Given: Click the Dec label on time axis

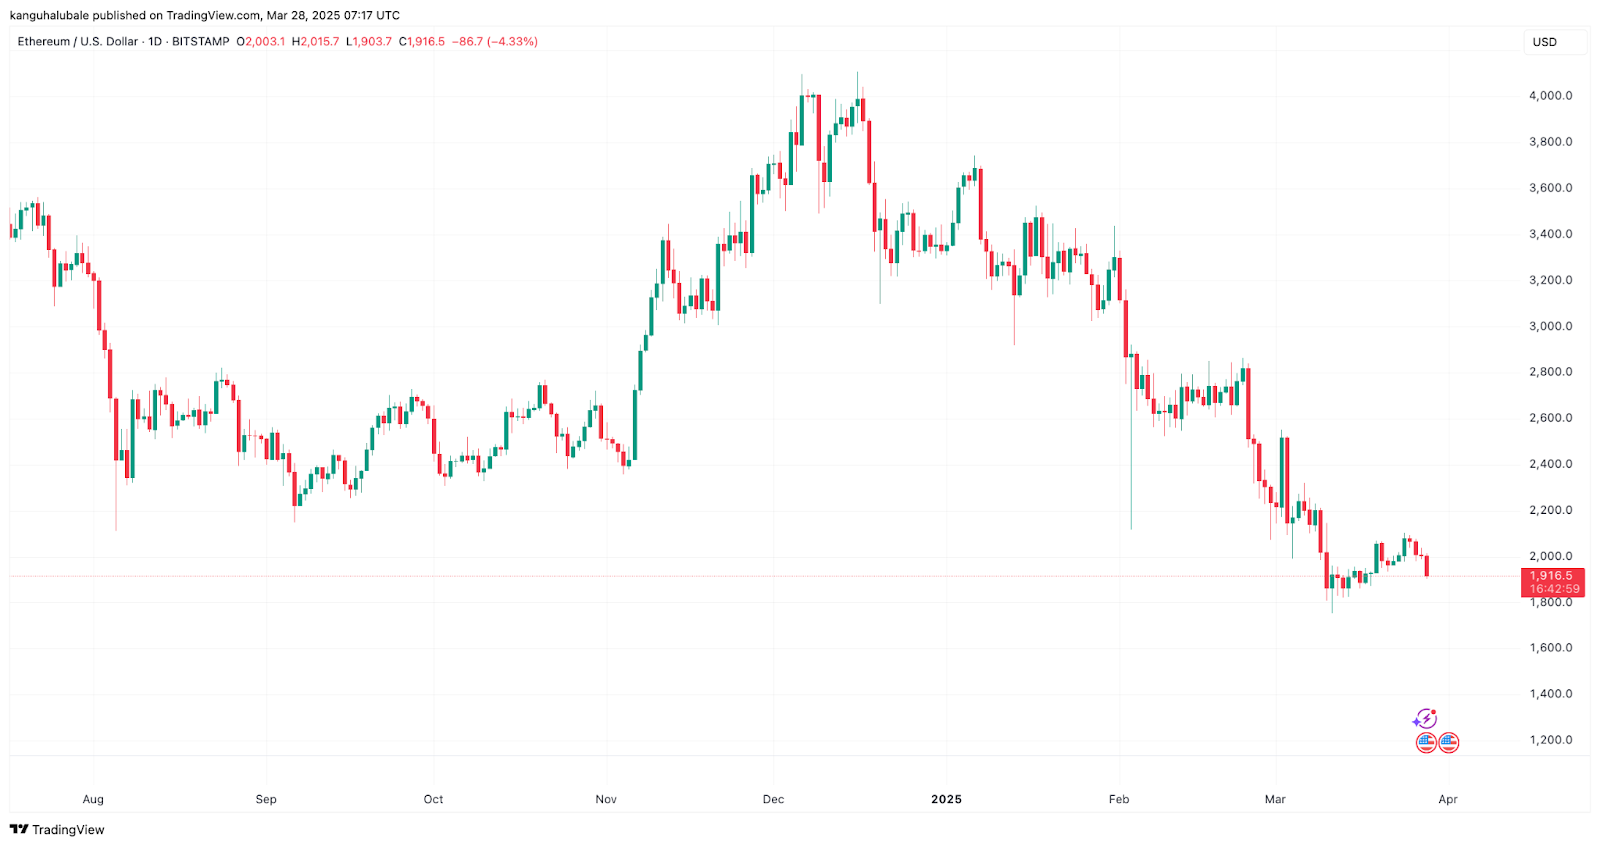Looking at the screenshot, I should click(773, 799).
